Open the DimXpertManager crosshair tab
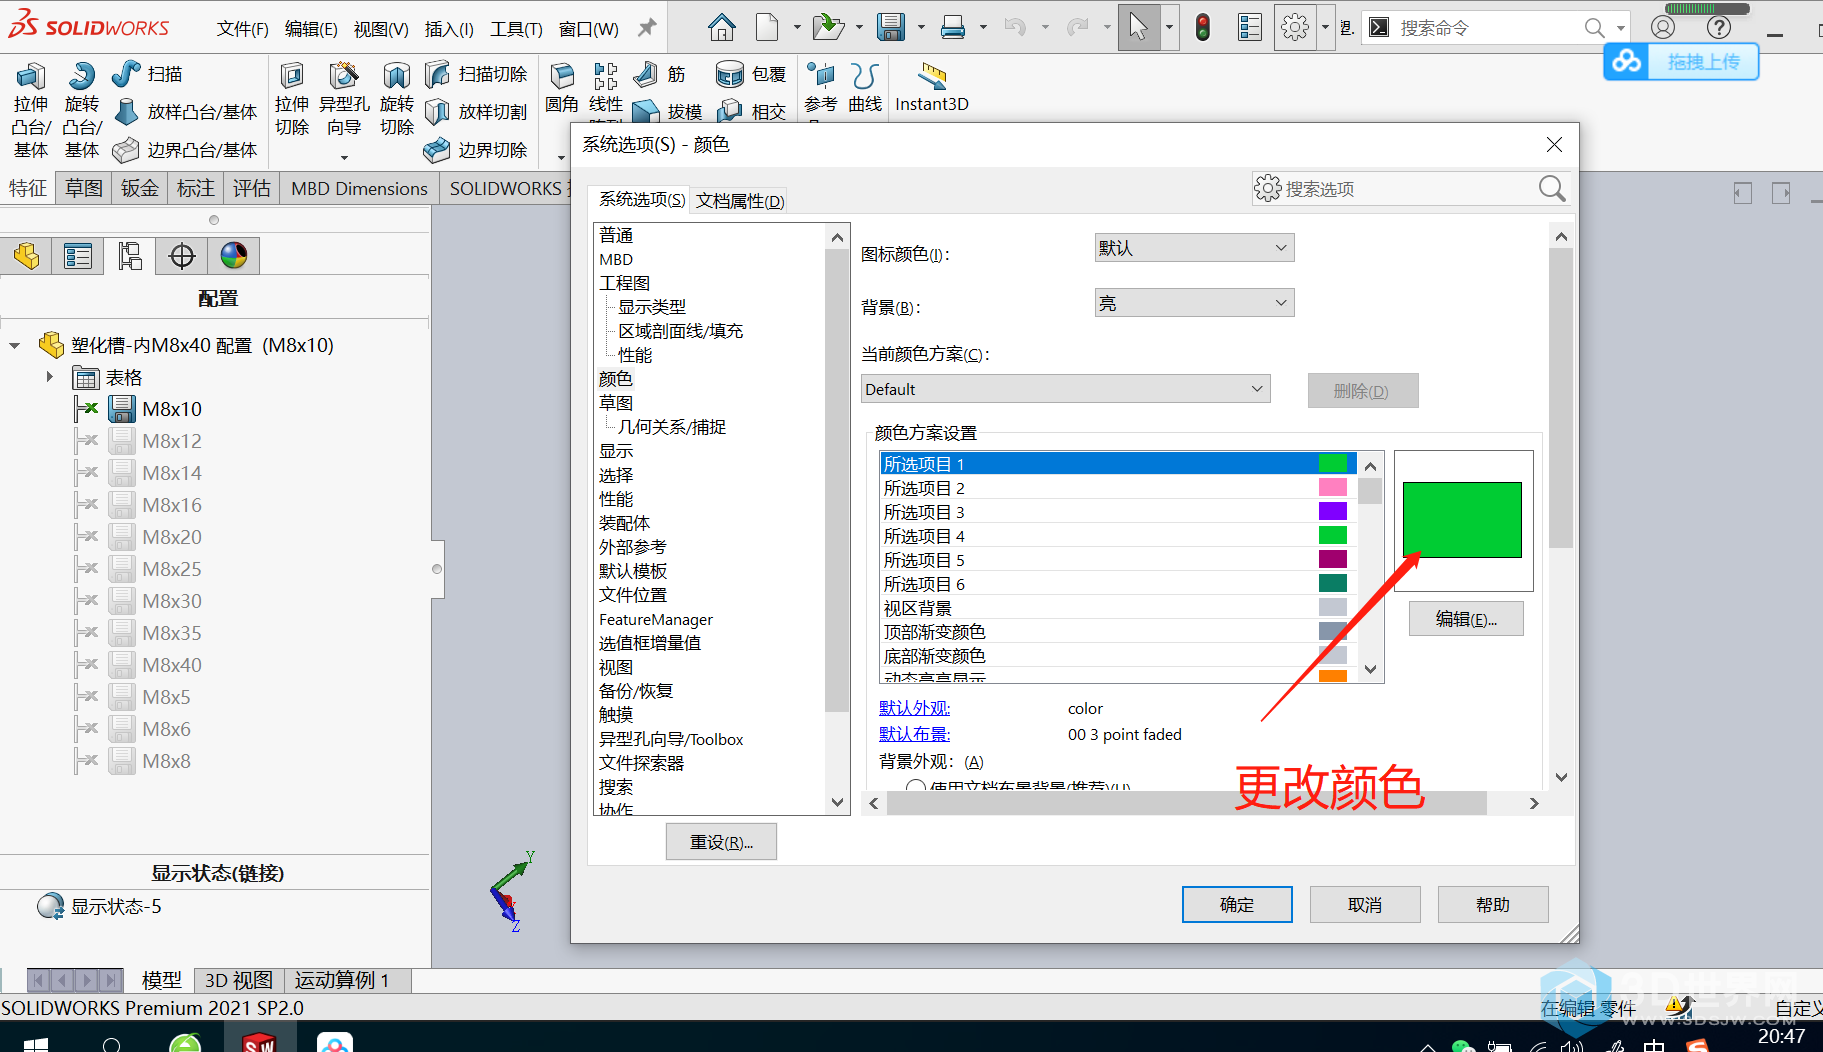 tap(182, 256)
